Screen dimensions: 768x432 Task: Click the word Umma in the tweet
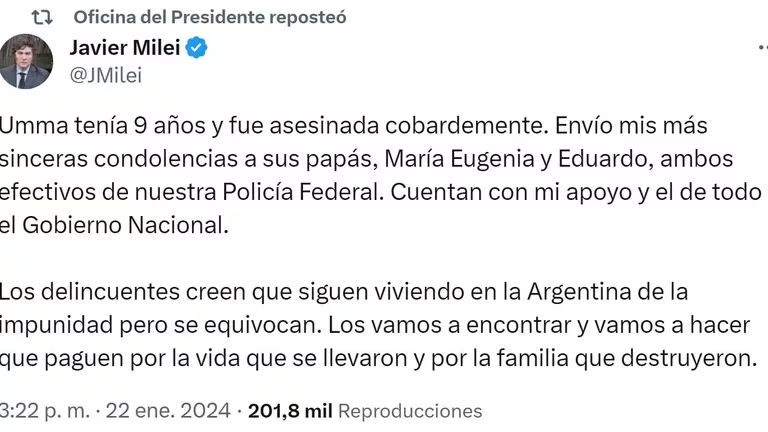pyautogui.click(x=31, y=128)
